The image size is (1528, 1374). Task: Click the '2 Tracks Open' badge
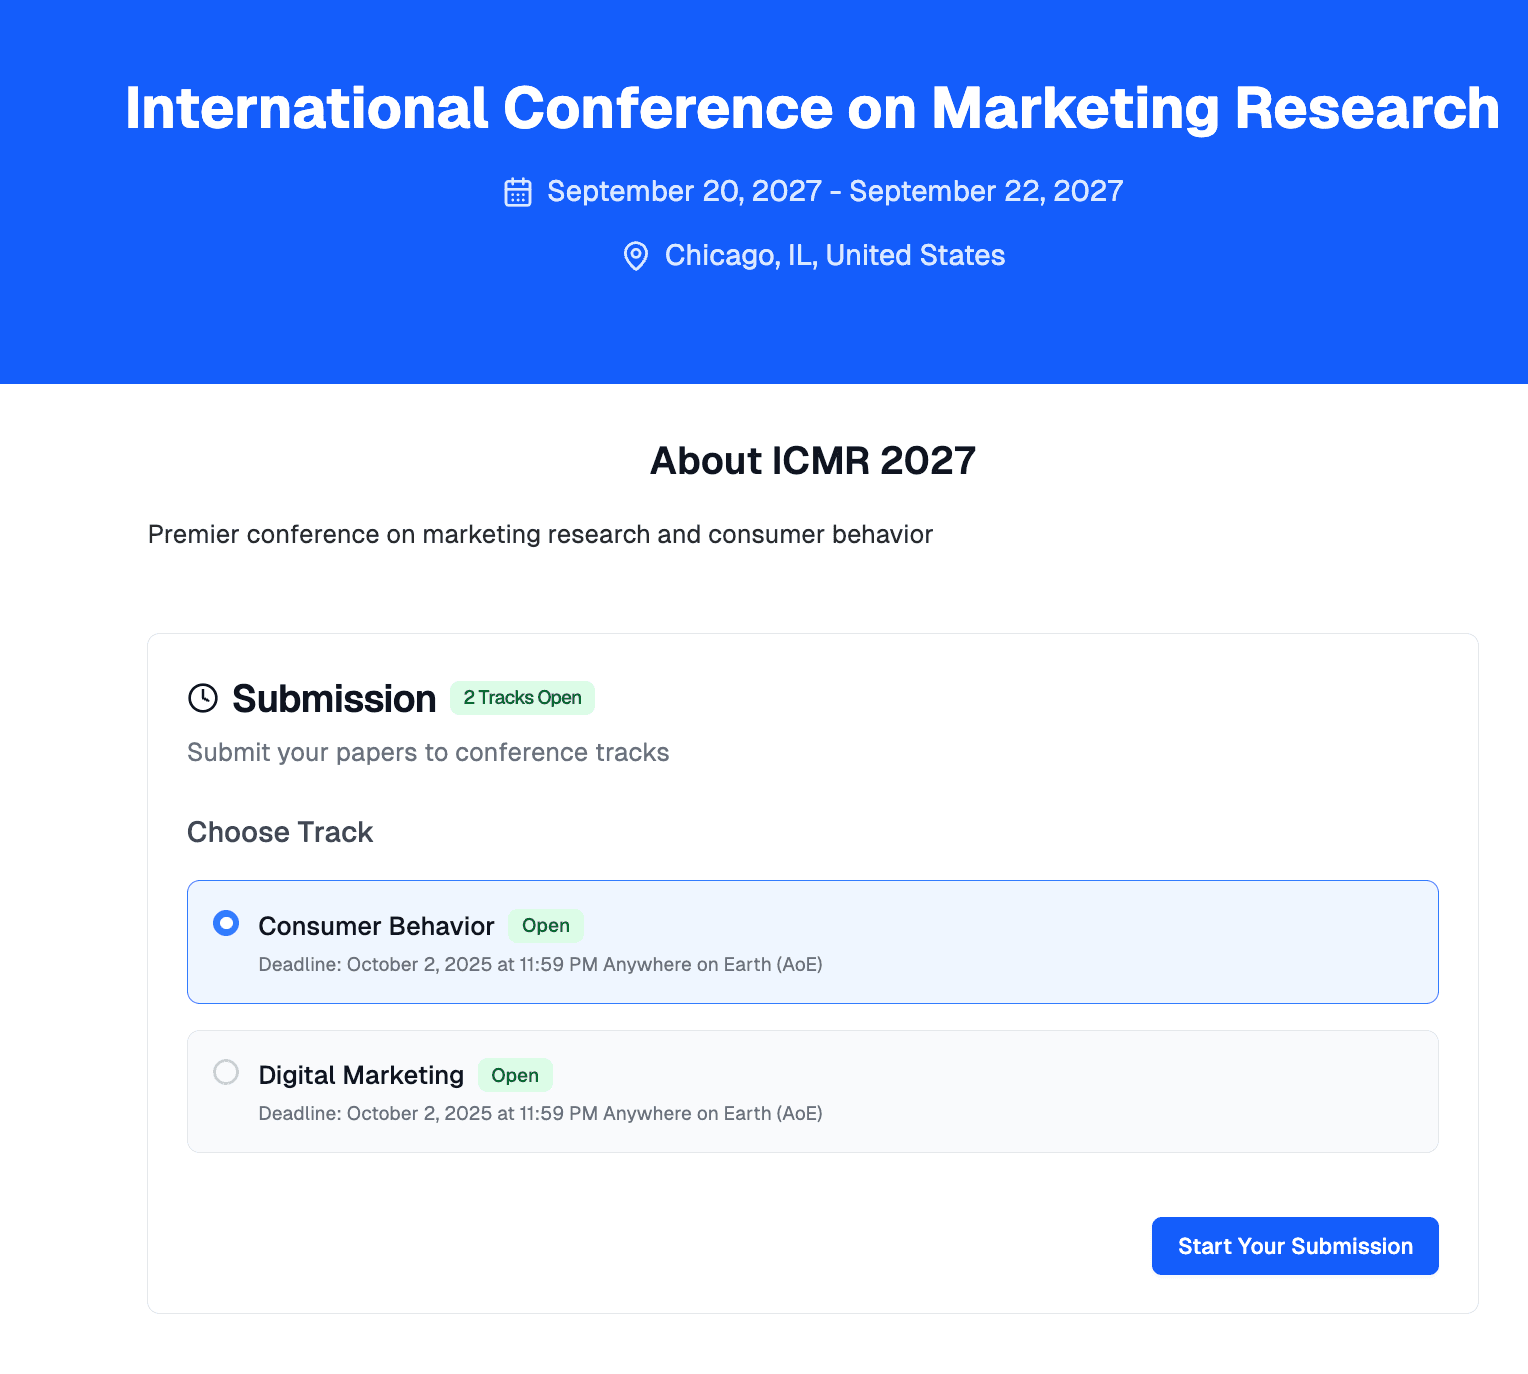[x=522, y=698]
